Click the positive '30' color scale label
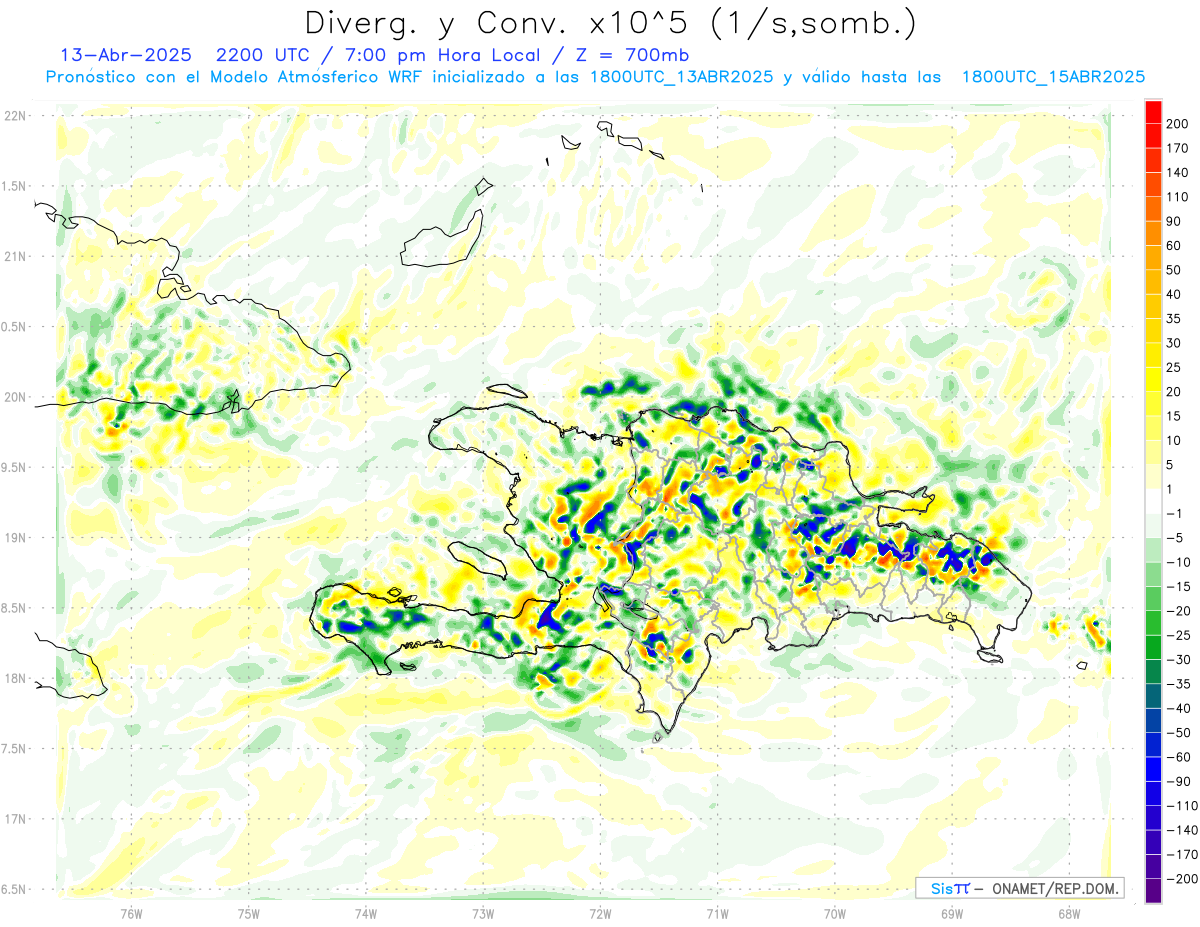Viewport: 1200px width, 927px height. point(1175,343)
